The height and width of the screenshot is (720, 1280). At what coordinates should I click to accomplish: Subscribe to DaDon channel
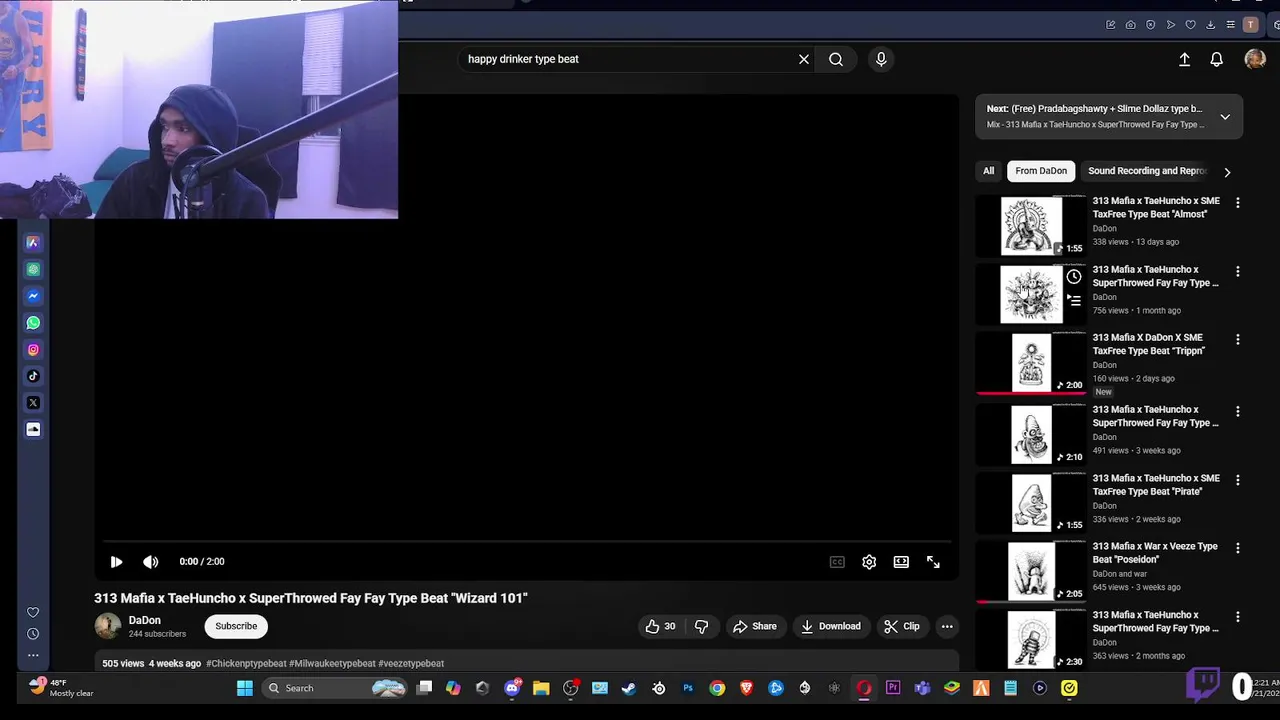tap(236, 626)
